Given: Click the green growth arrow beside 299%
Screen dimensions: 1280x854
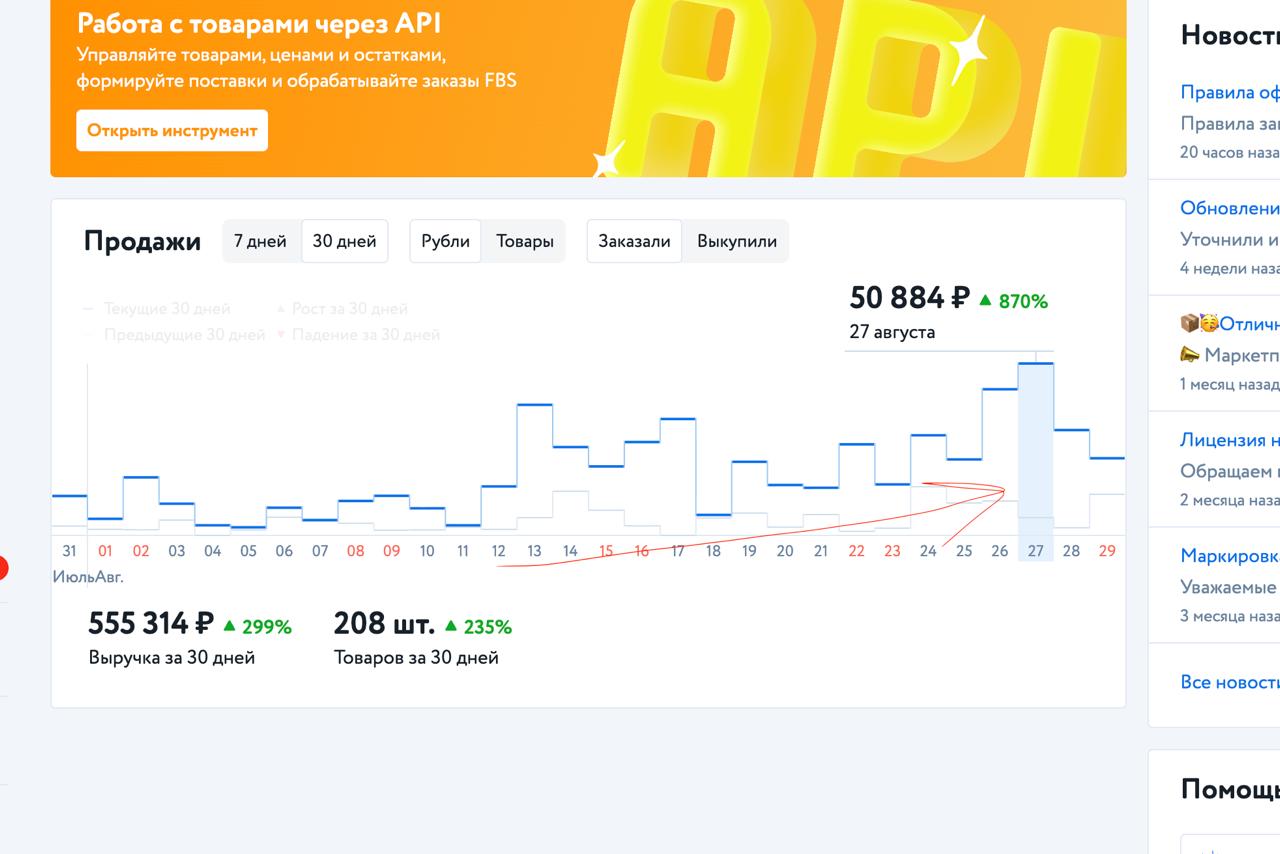Looking at the screenshot, I should [x=229, y=626].
